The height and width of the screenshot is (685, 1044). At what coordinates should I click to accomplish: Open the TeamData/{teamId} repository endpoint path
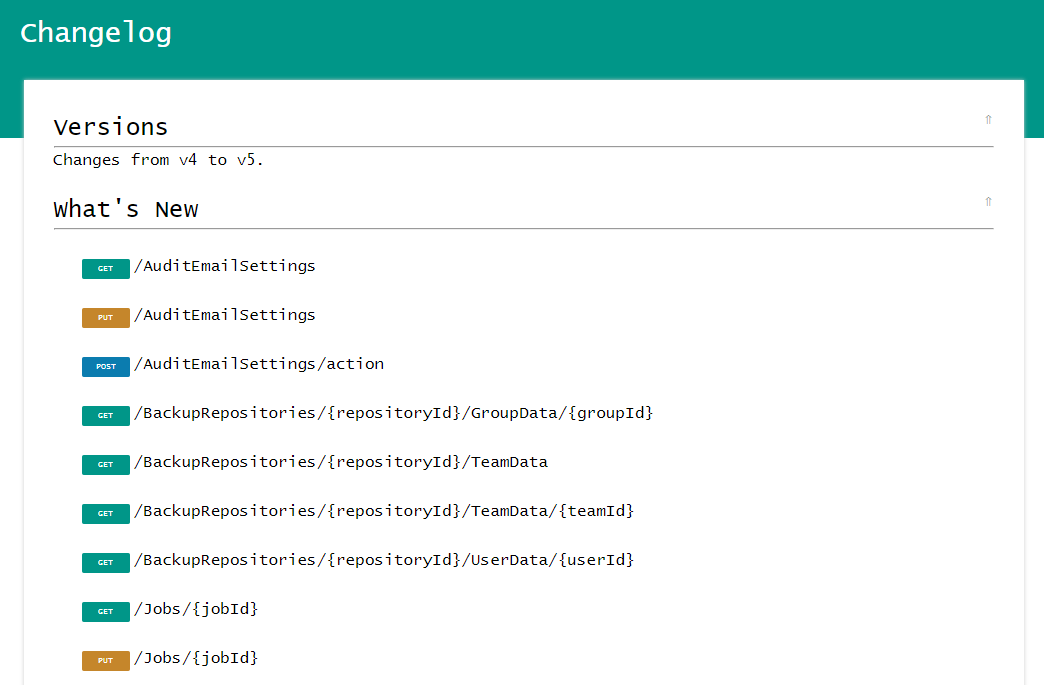[x=384, y=511]
